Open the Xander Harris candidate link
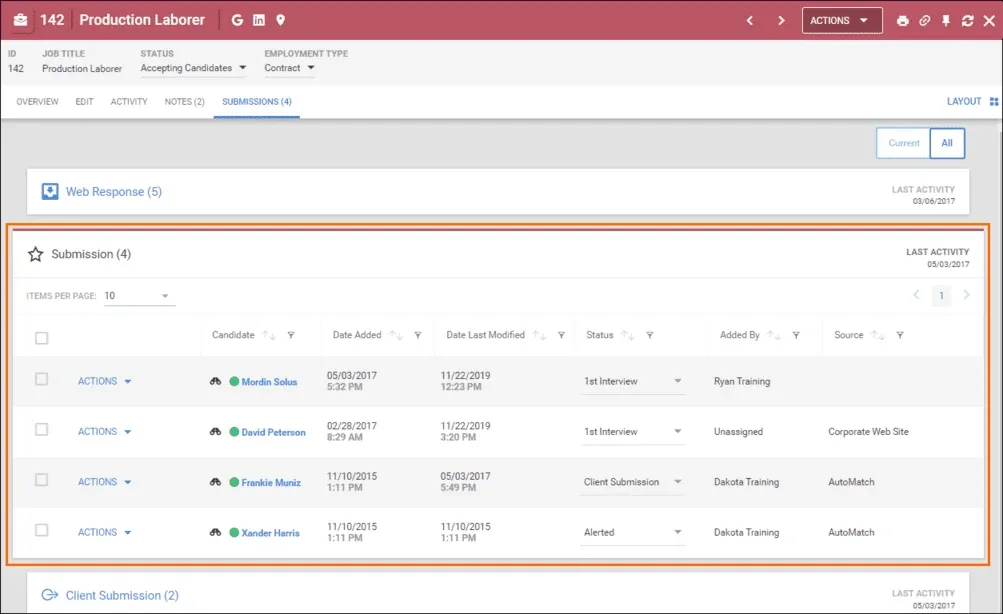 click(x=270, y=533)
